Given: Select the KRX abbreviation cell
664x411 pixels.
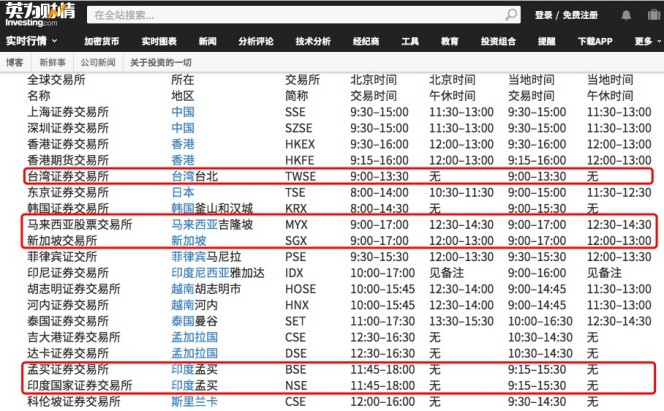Looking at the screenshot, I should point(296,208).
